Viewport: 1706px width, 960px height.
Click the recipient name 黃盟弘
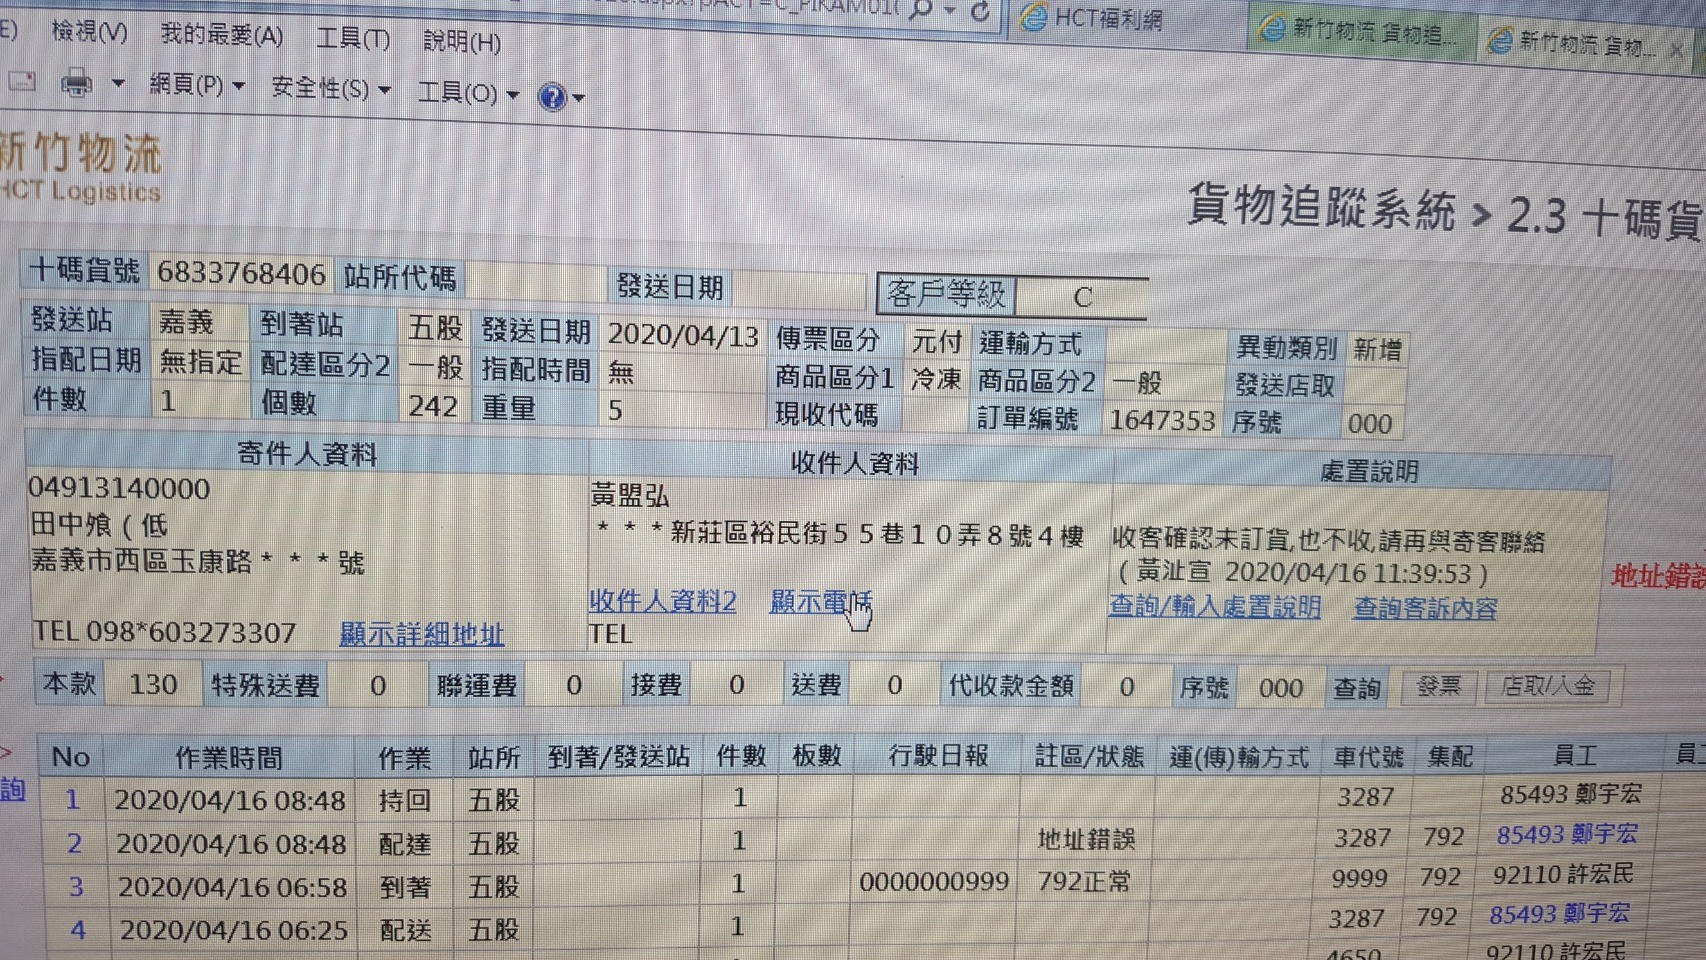[x=629, y=495]
